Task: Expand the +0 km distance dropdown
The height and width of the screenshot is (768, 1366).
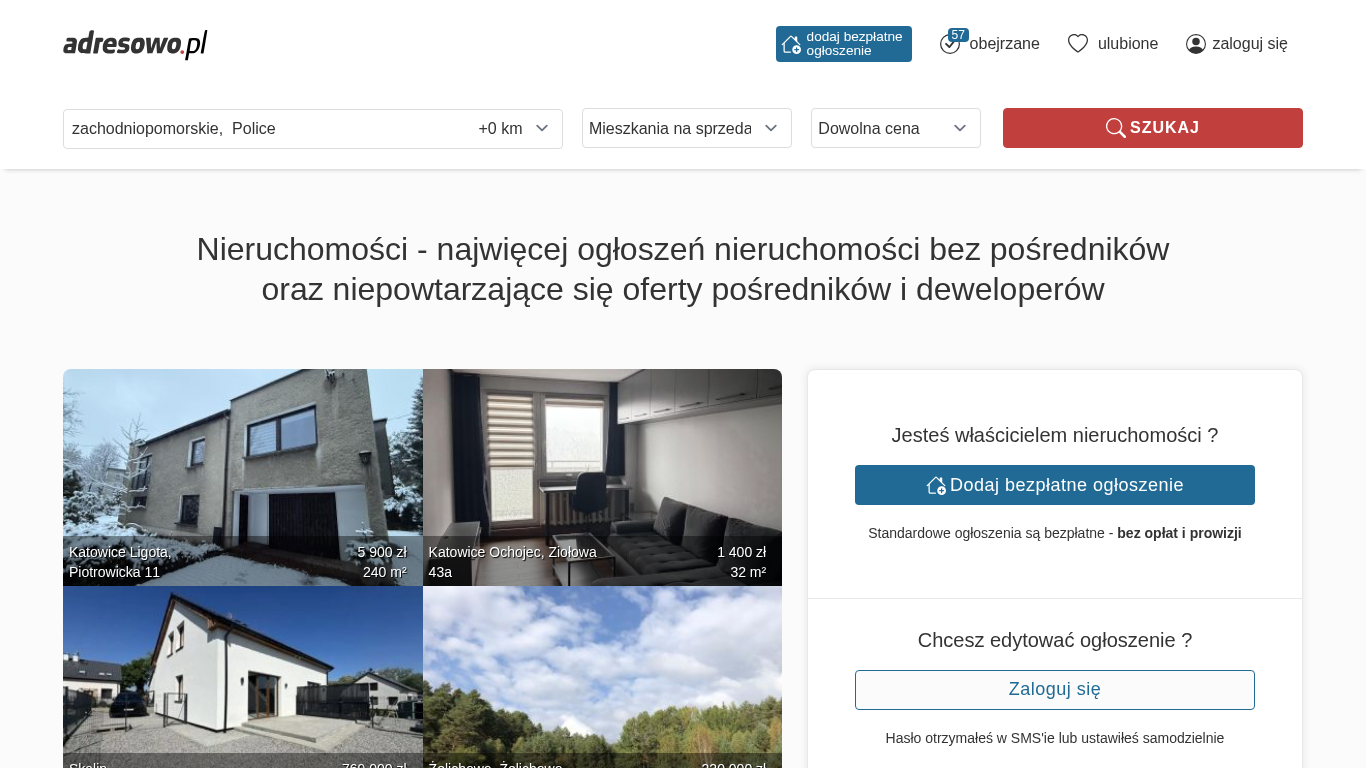Action: pyautogui.click(x=514, y=128)
